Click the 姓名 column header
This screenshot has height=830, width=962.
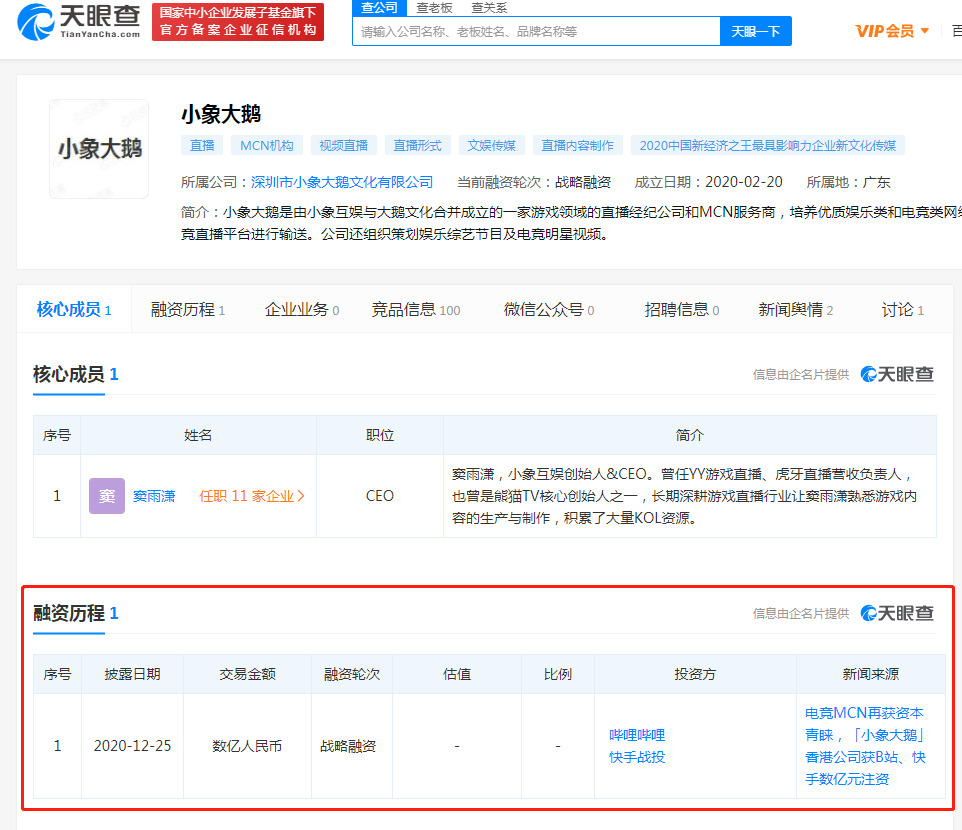coord(198,435)
